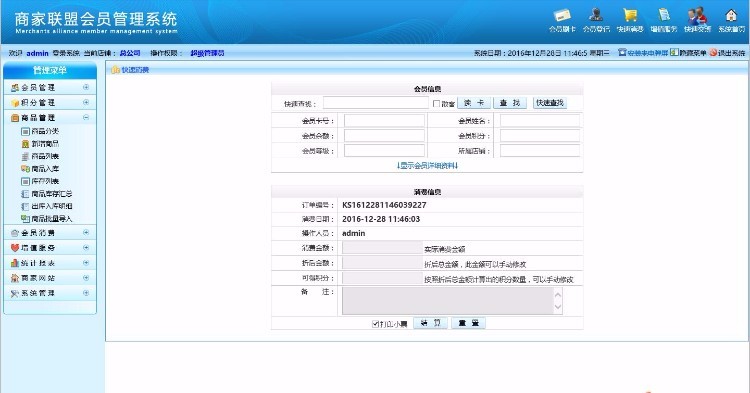Focus the 会员姓名 input field

pyautogui.click(x=540, y=120)
